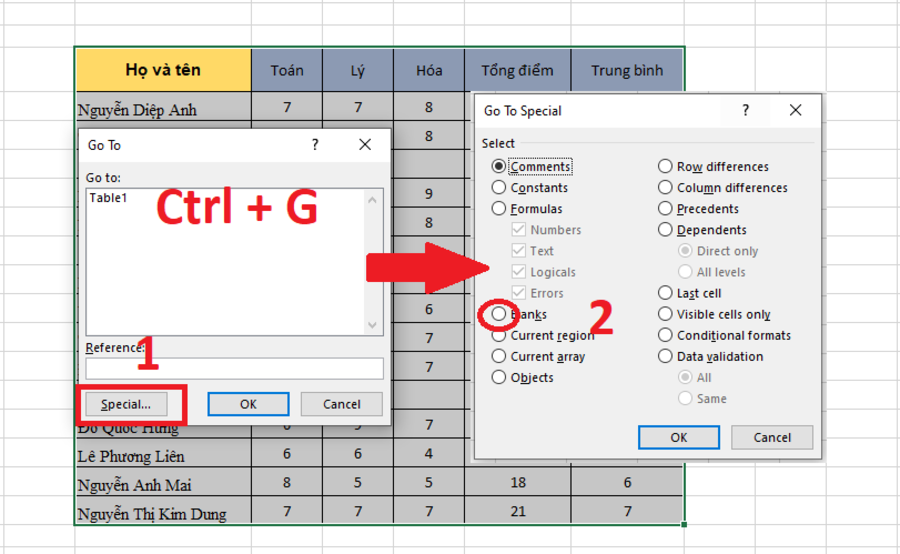Click the Toán score in Nguyễn Anh Mai row
This screenshot has width=900, height=554.
click(x=287, y=482)
